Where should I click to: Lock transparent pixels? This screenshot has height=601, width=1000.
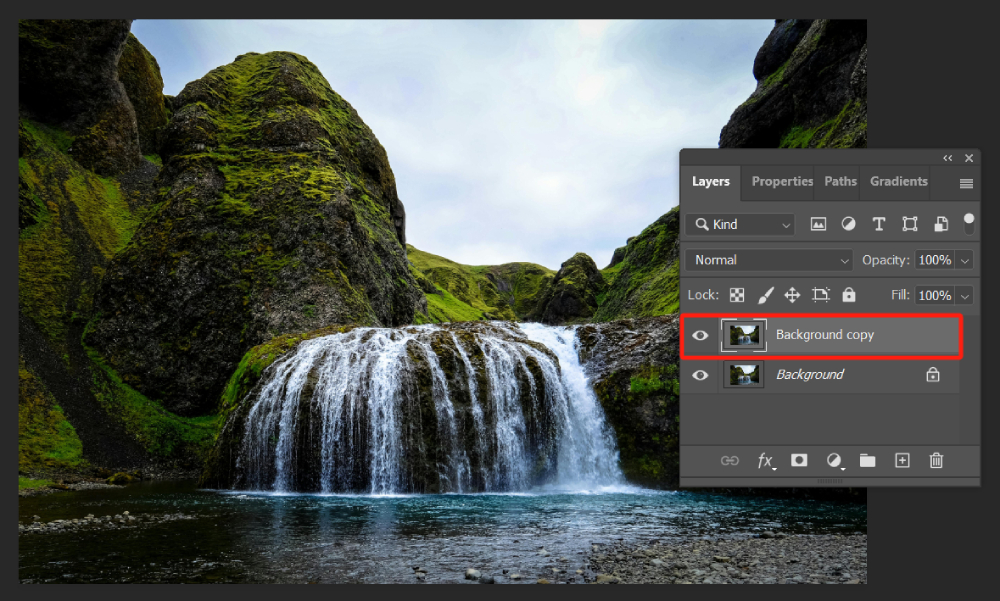737,294
